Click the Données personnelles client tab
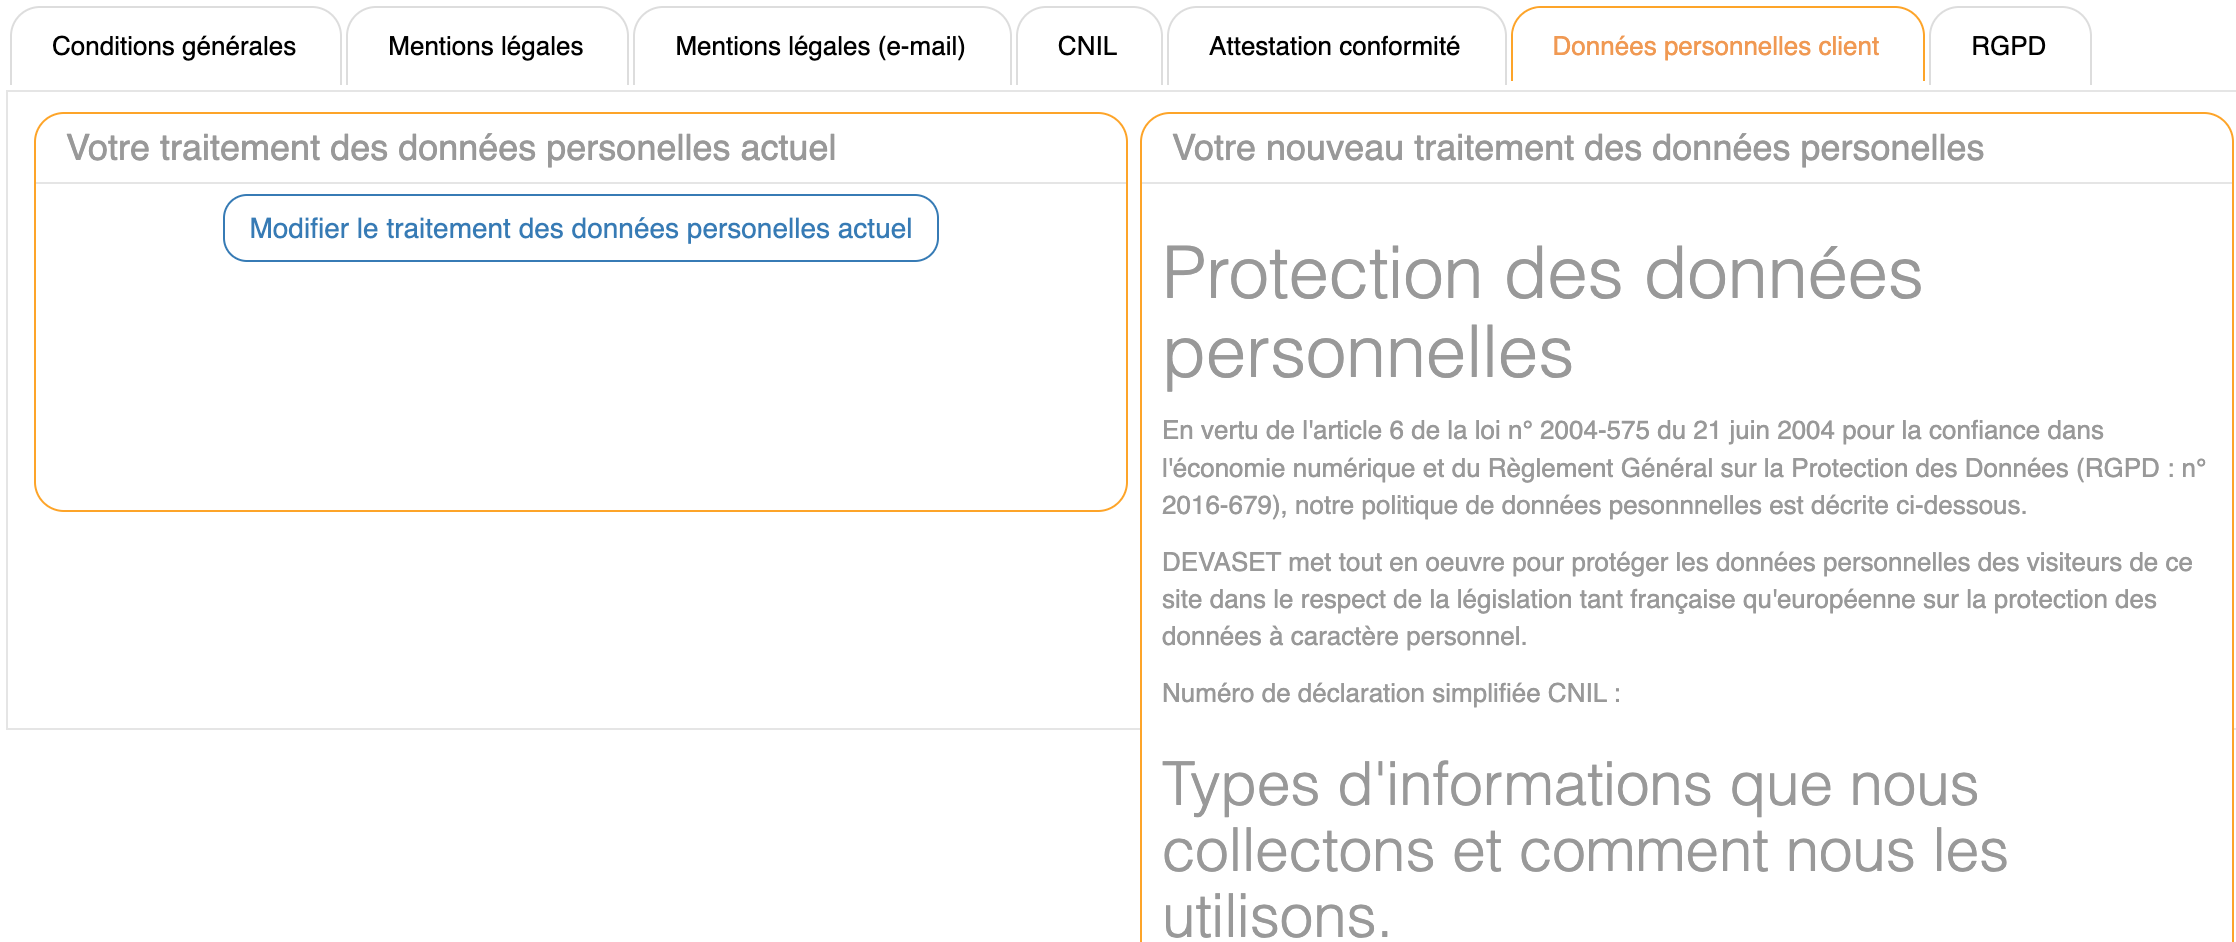Screen dimensions: 2236x942 click(x=1715, y=46)
